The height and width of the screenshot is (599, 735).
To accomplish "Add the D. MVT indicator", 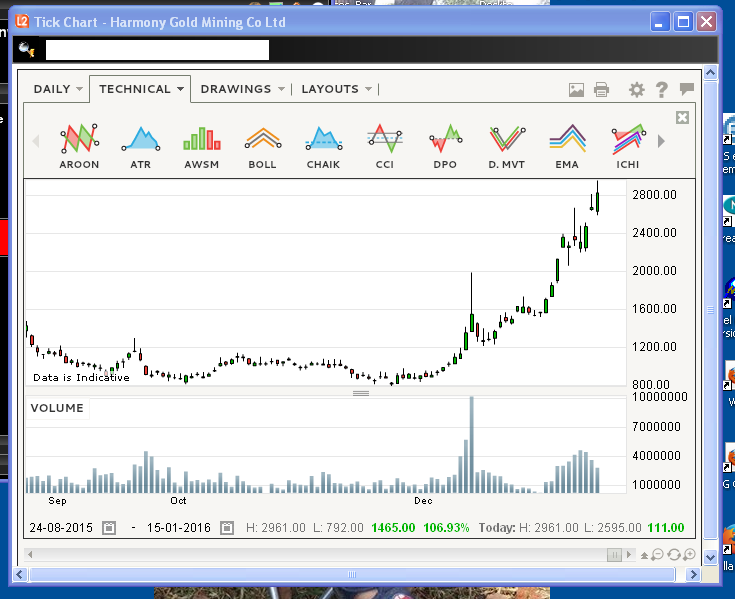I will click(507, 146).
